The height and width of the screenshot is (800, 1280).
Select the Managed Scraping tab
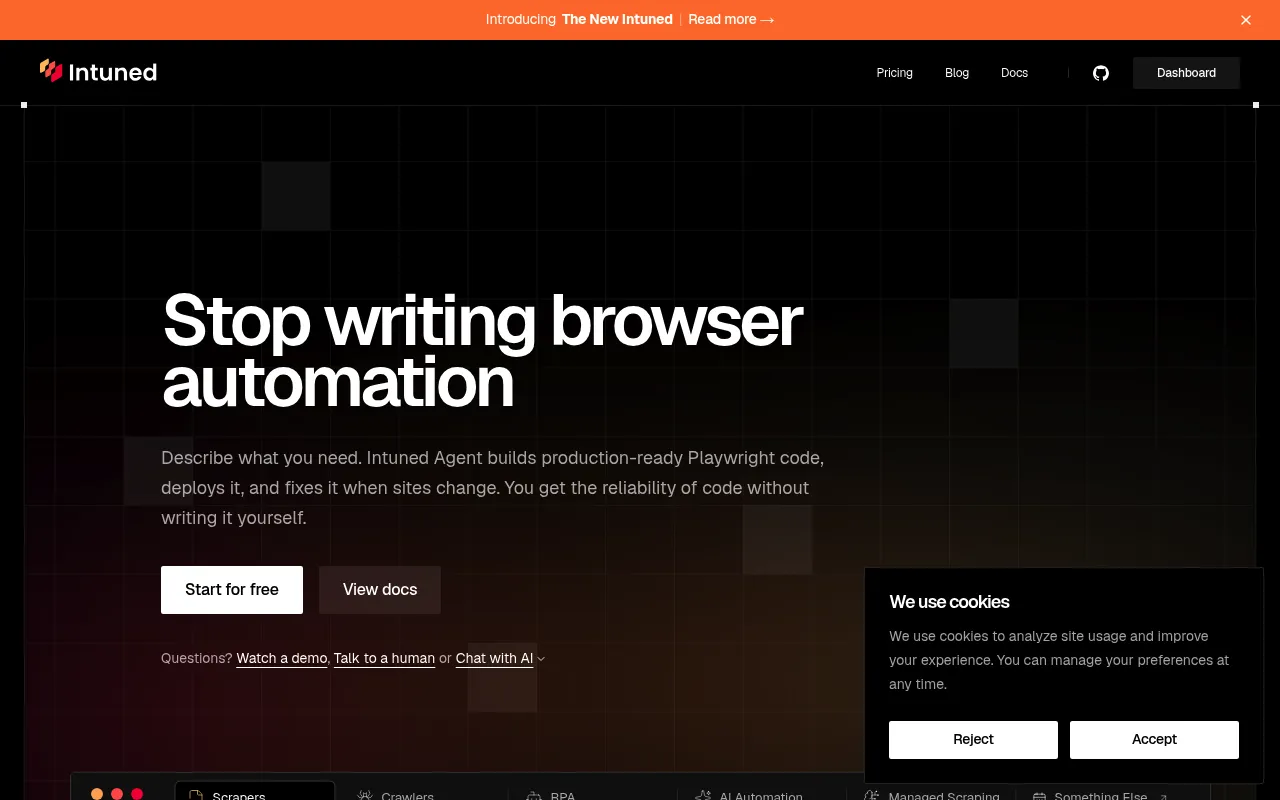pos(932,793)
